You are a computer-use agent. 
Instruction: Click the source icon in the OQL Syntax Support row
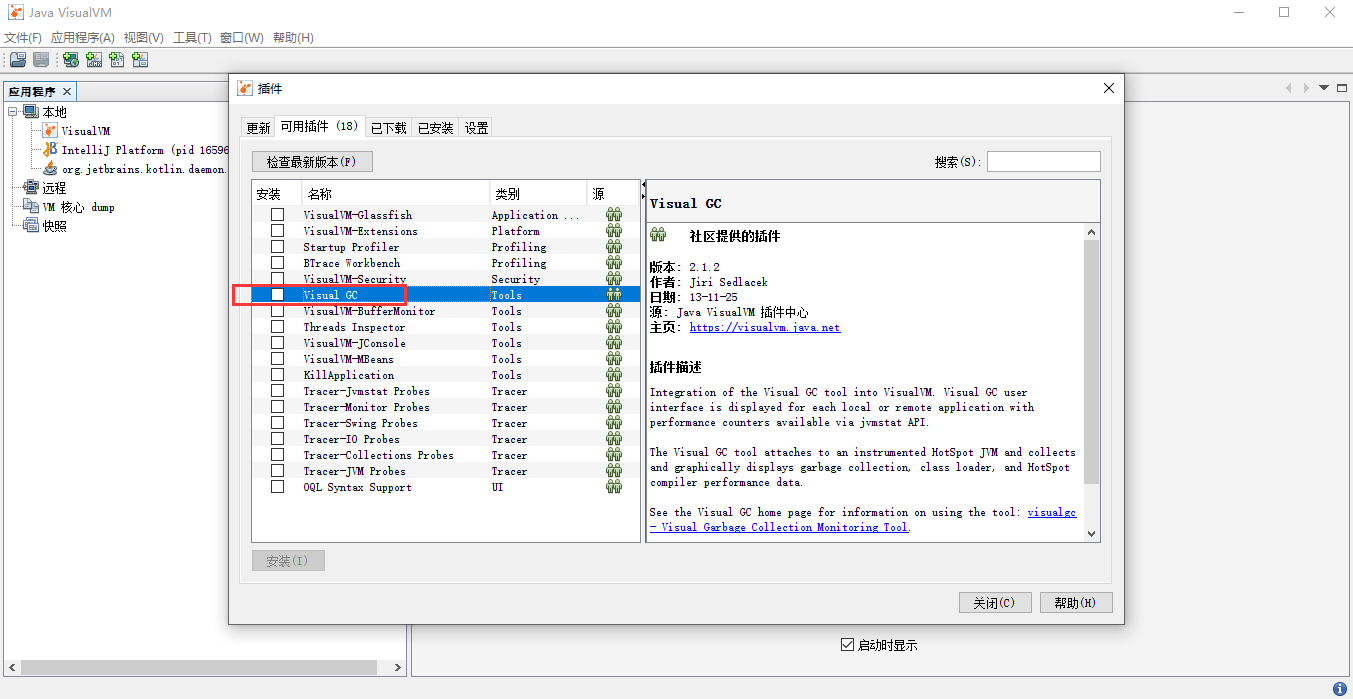click(614, 487)
